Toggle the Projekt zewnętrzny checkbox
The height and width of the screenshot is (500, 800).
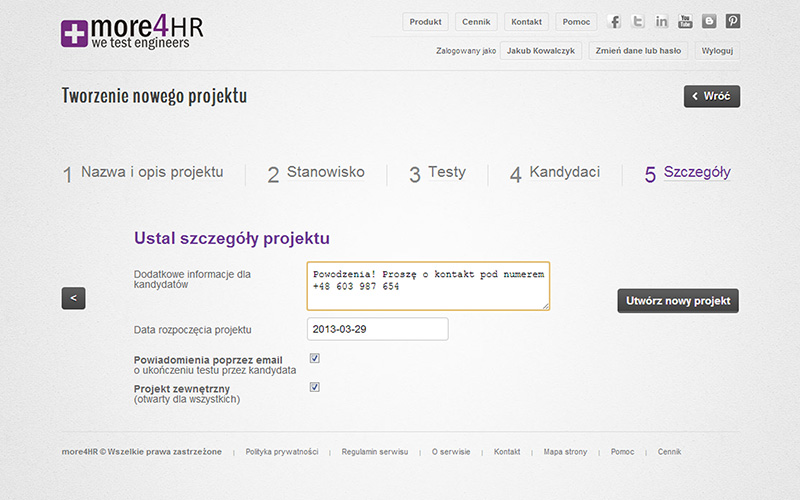click(x=315, y=387)
